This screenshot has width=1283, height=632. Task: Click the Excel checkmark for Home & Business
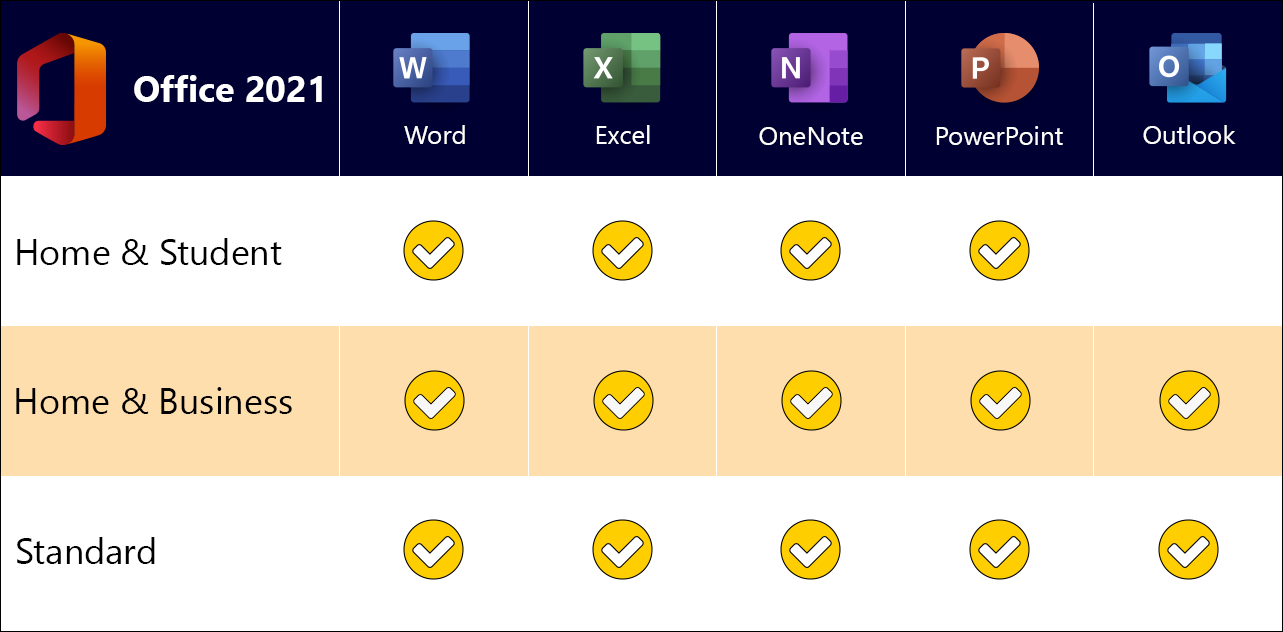pyautogui.click(x=623, y=401)
